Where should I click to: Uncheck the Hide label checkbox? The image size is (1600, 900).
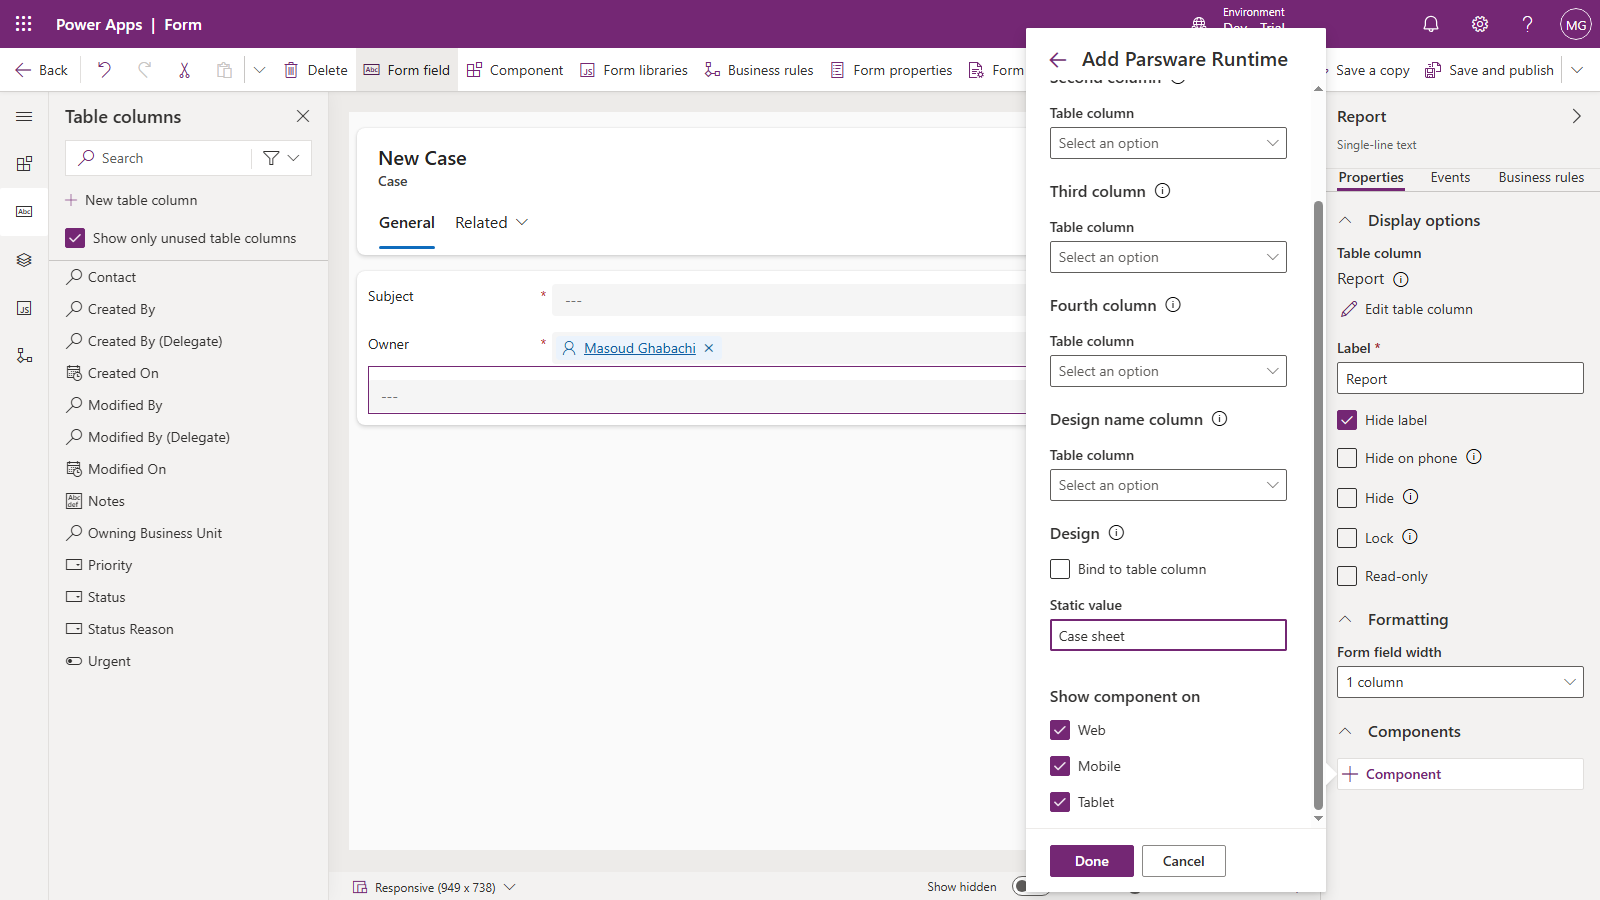[1347, 420]
